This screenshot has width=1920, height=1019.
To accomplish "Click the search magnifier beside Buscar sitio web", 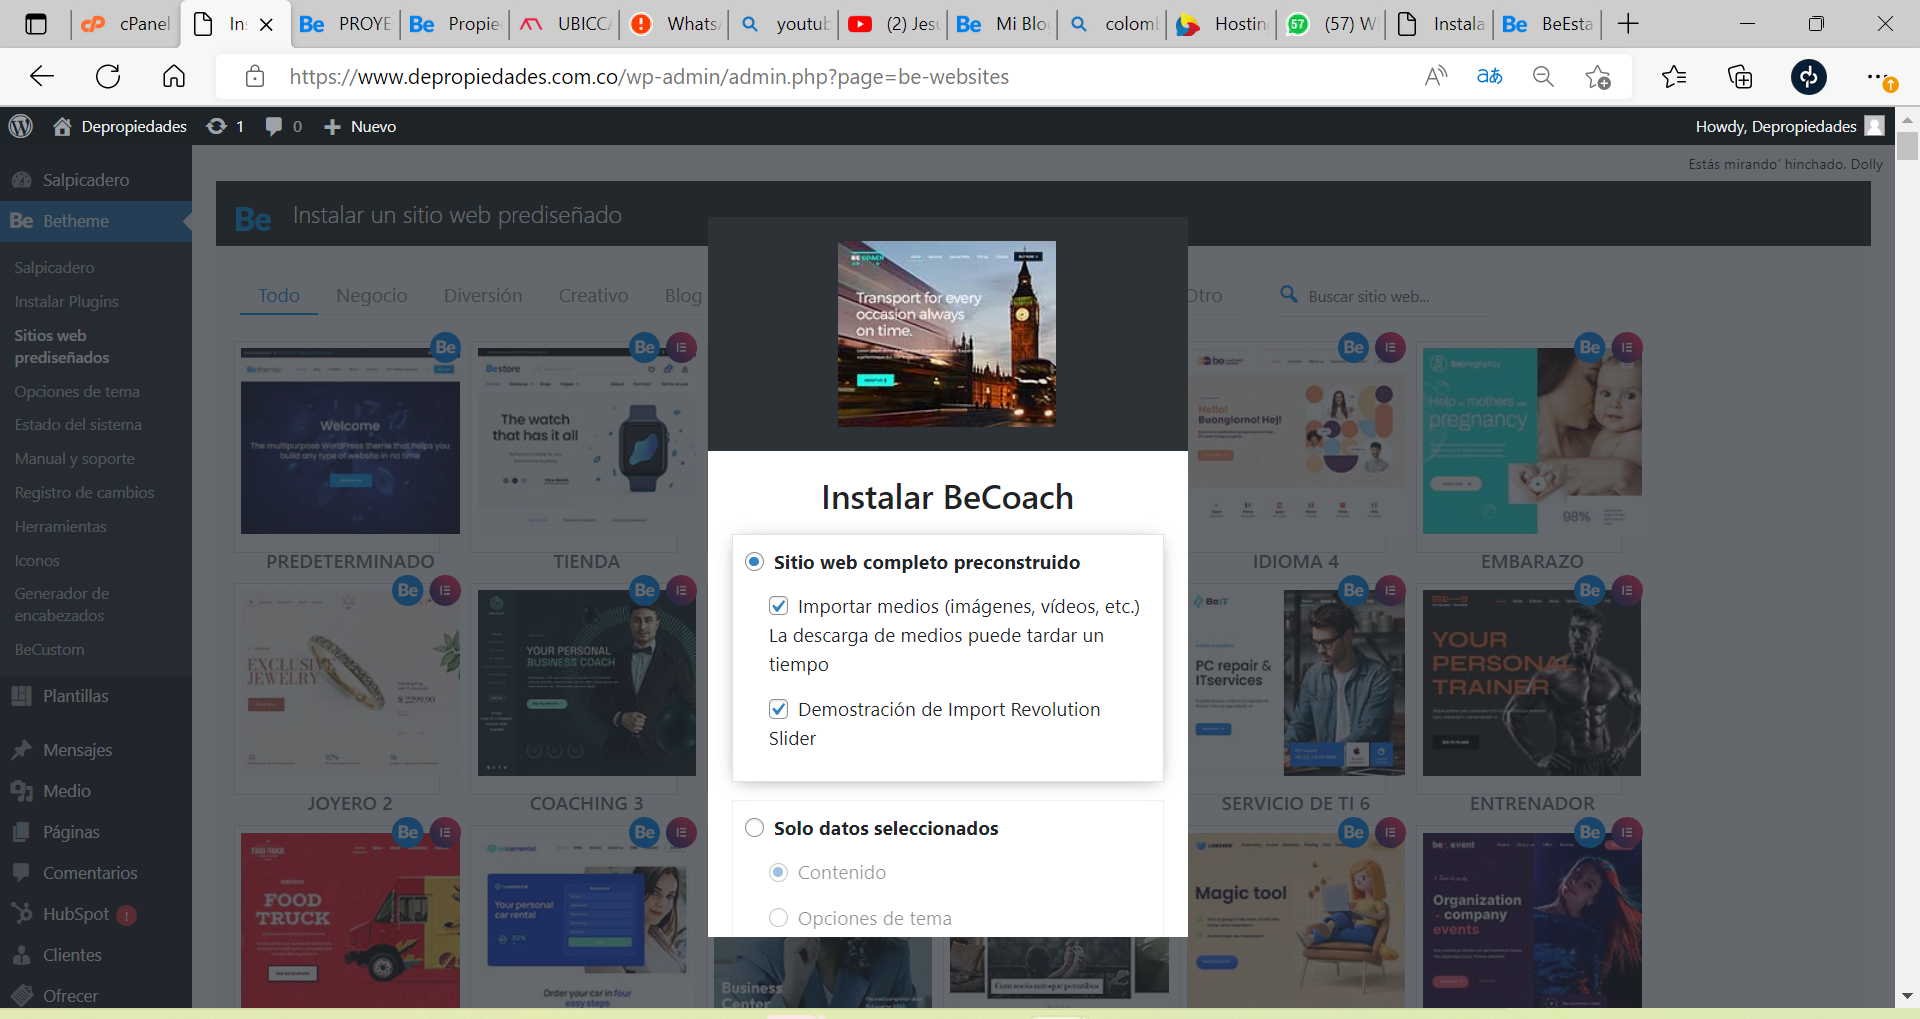I will [x=1290, y=295].
